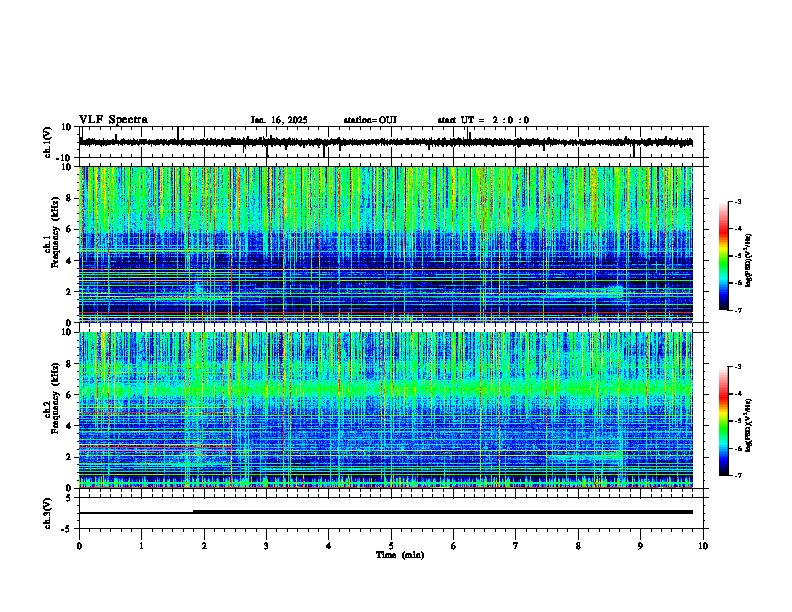792x612 pixels.
Task: Click the color scale bar beside ch.2 spectrogram
Action: (724, 421)
